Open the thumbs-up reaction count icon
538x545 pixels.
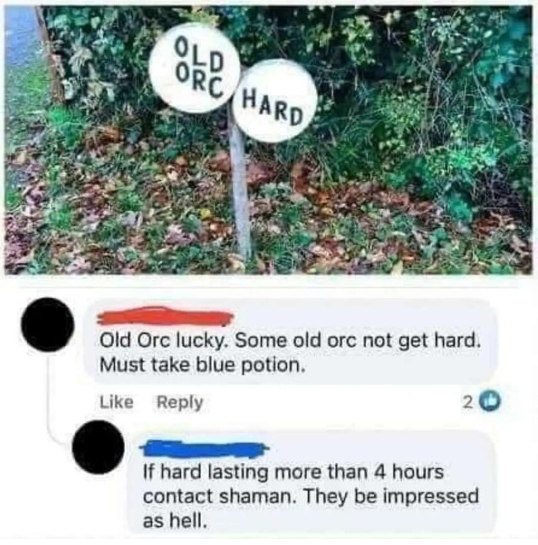coord(490,402)
